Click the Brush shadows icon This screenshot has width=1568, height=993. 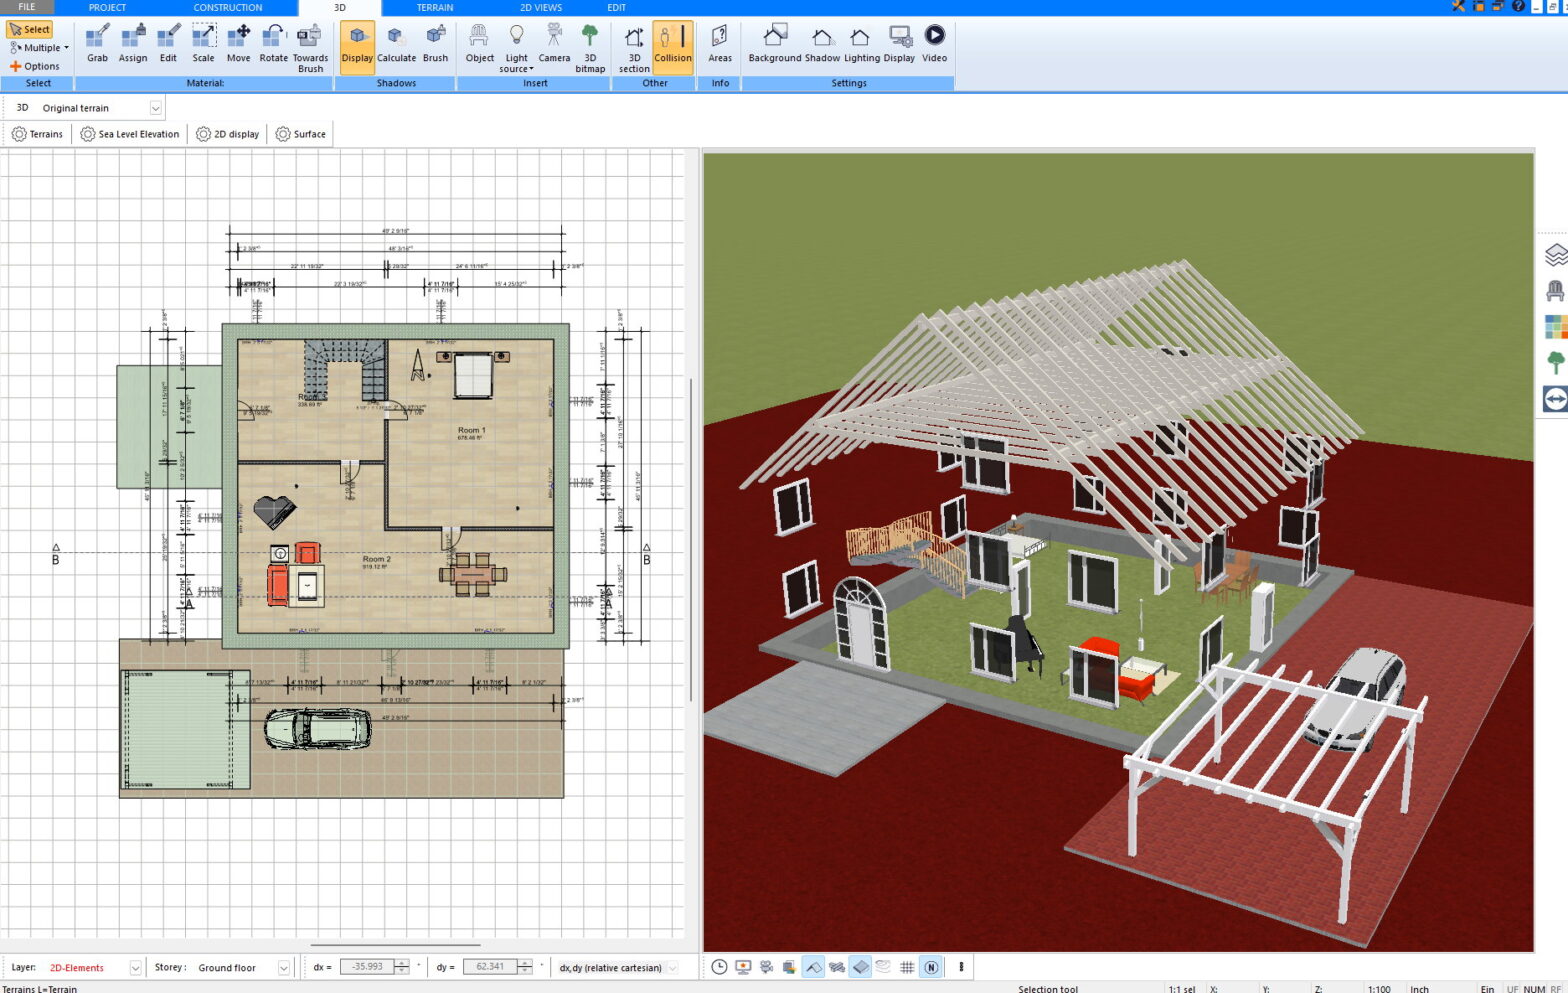pos(435,45)
